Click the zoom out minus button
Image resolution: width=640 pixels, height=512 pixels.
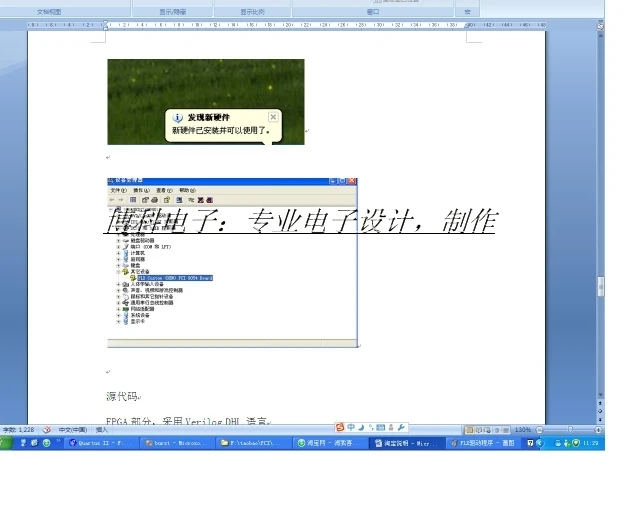coord(539,430)
